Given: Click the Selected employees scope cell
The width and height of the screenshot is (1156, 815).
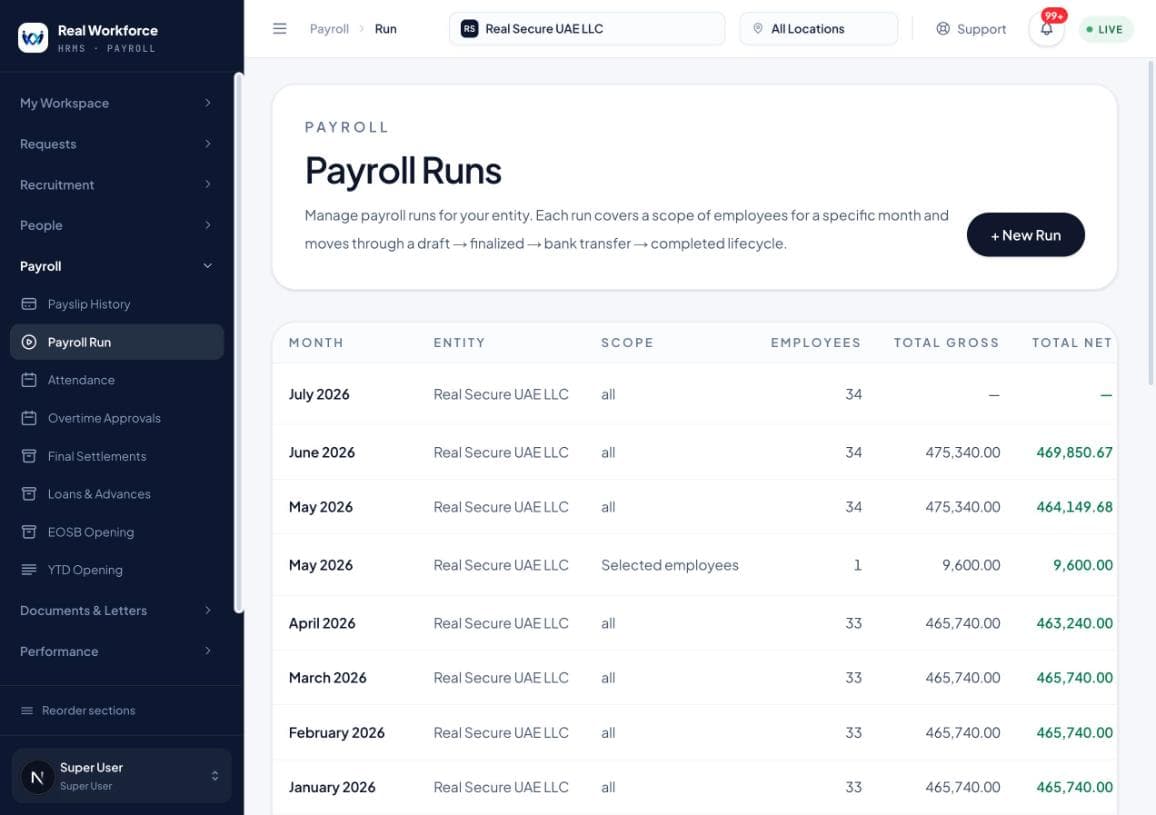Looking at the screenshot, I should [669, 565].
